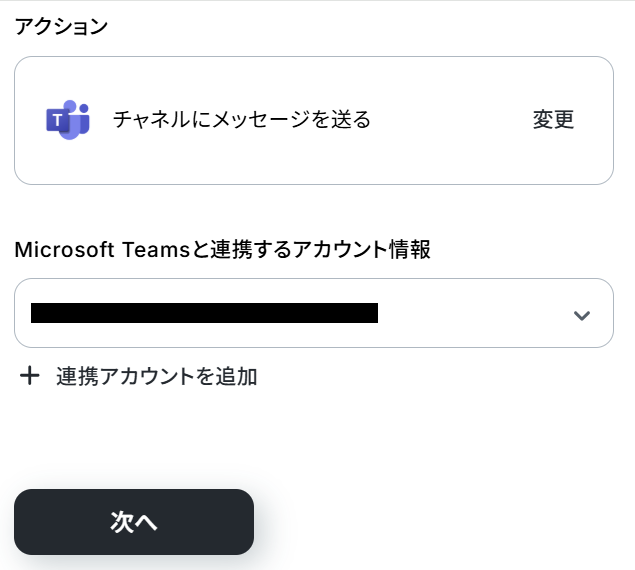
Task: Click the word Microsoft in the account label
Action: [65, 250]
